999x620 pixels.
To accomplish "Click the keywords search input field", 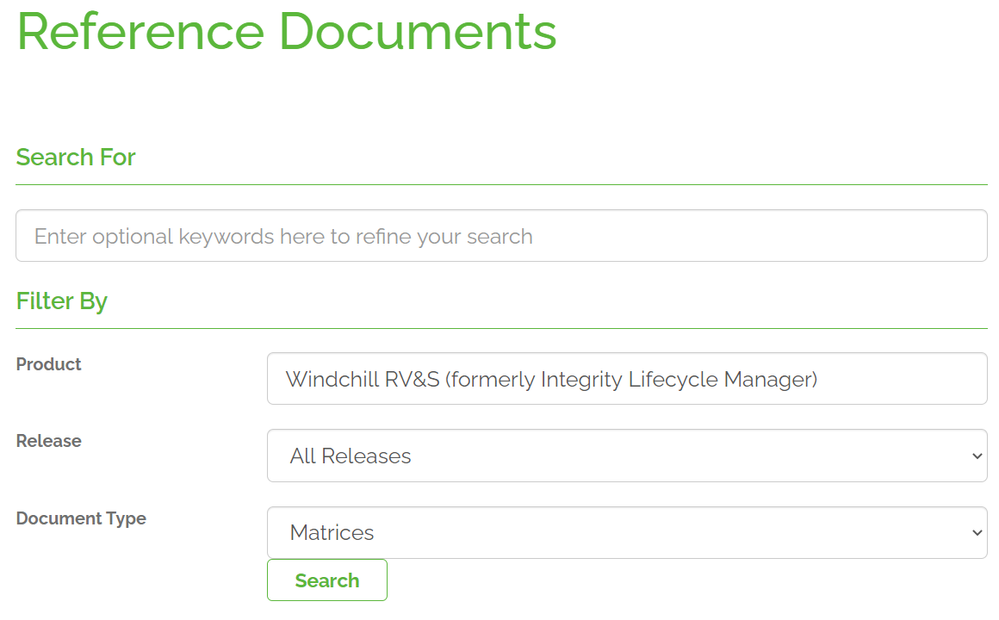I will pos(501,236).
